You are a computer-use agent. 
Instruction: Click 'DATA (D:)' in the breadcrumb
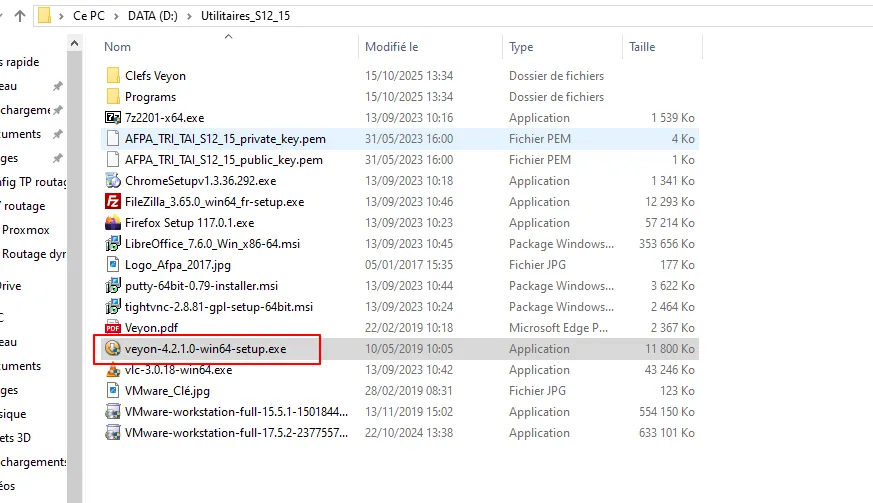(x=153, y=16)
